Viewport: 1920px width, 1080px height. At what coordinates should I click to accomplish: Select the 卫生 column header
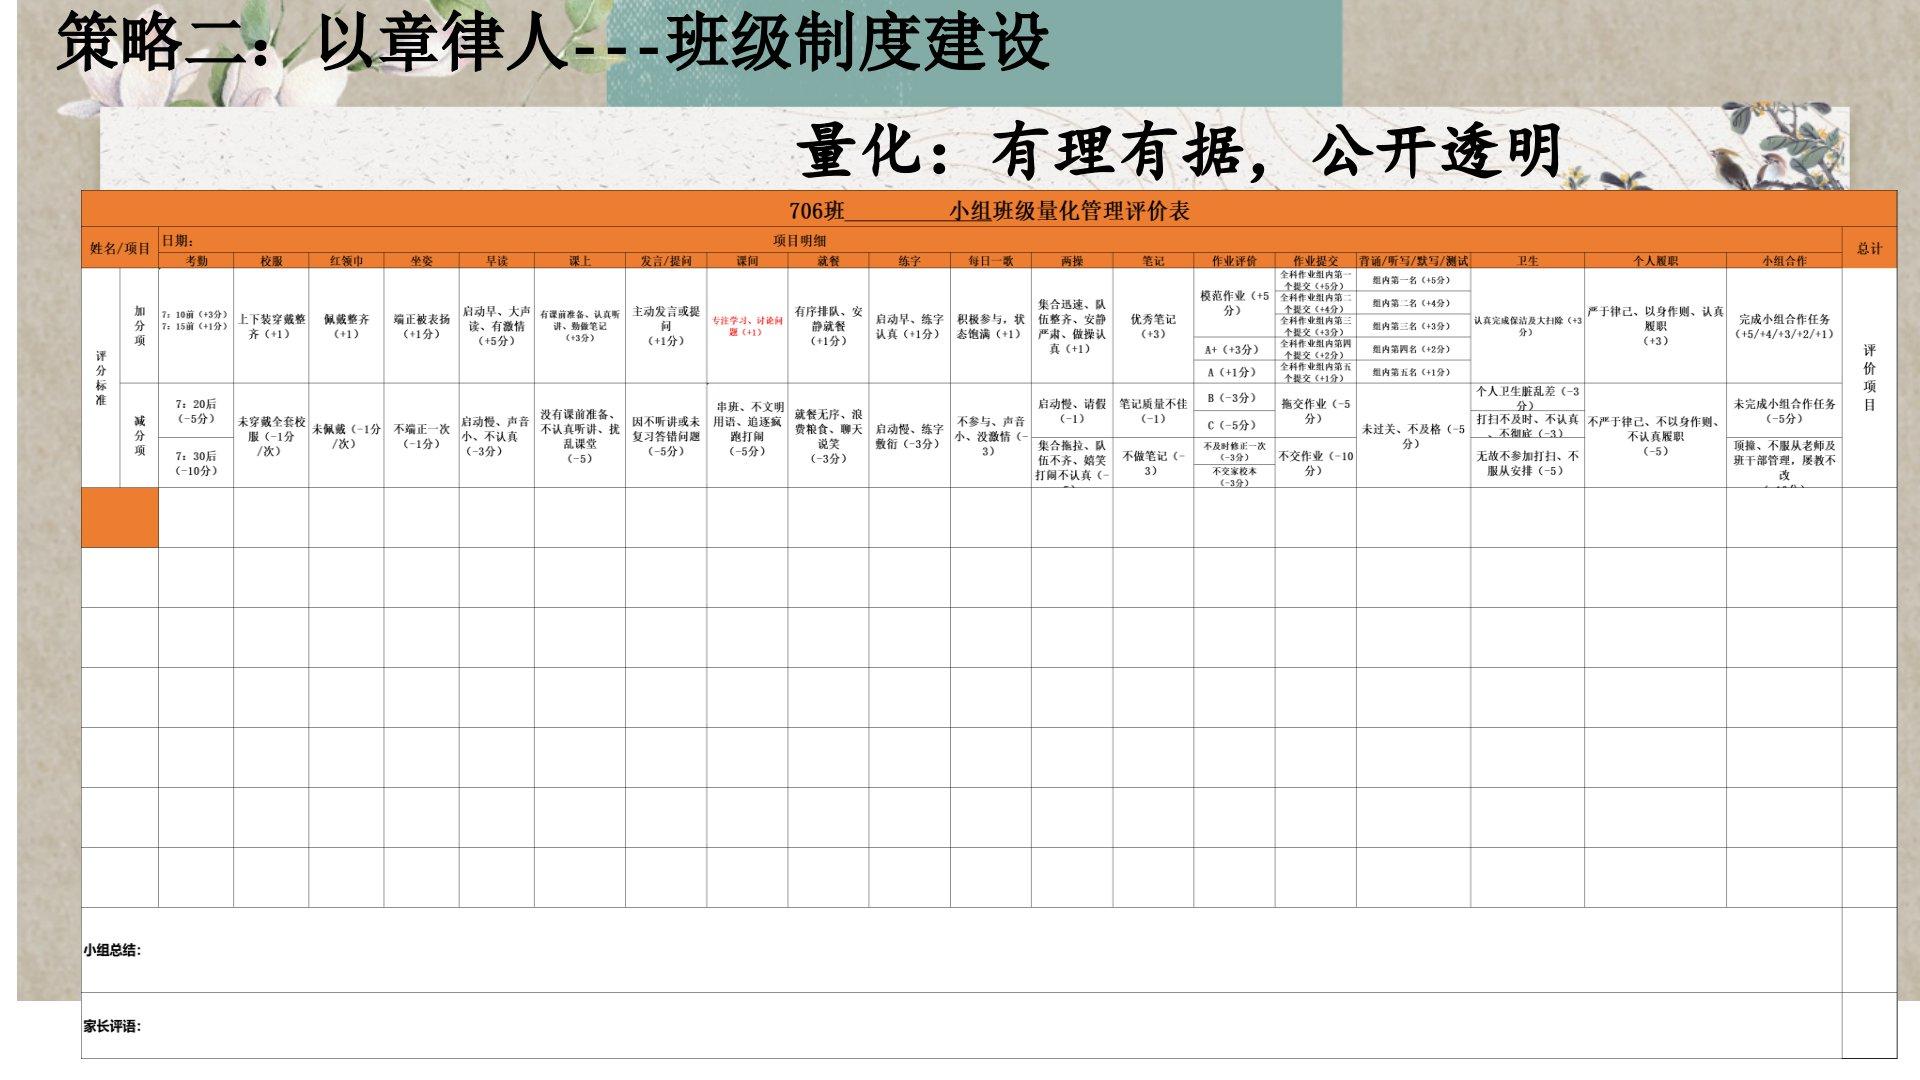point(1527,261)
